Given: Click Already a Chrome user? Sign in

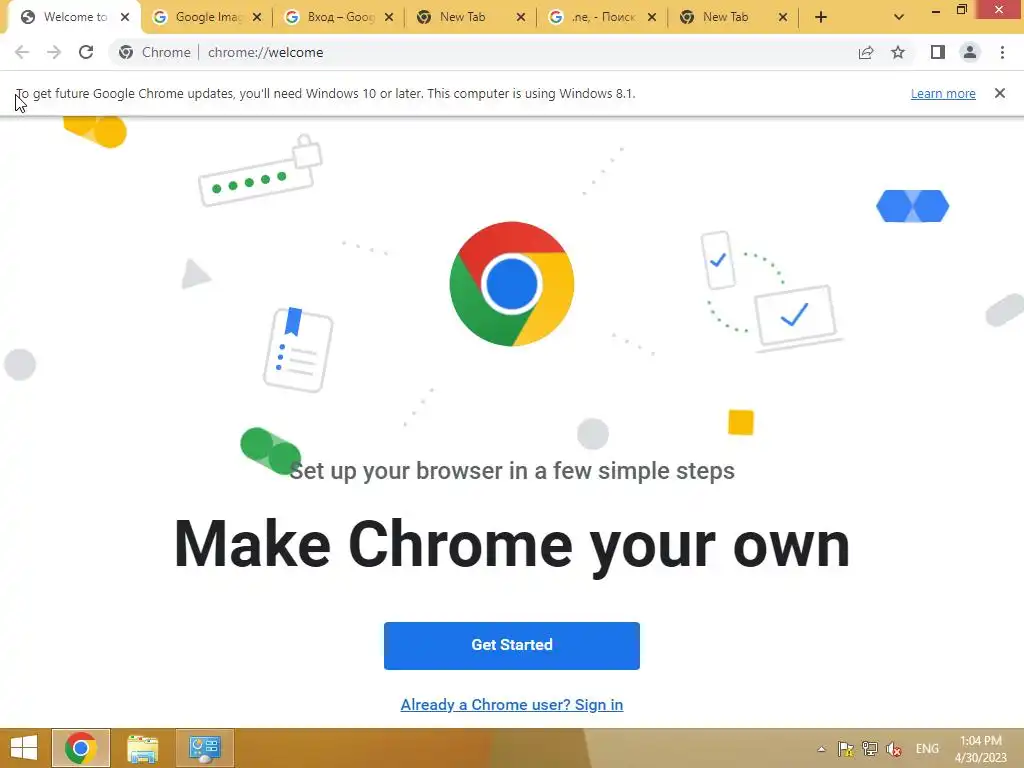Looking at the screenshot, I should pos(511,705).
